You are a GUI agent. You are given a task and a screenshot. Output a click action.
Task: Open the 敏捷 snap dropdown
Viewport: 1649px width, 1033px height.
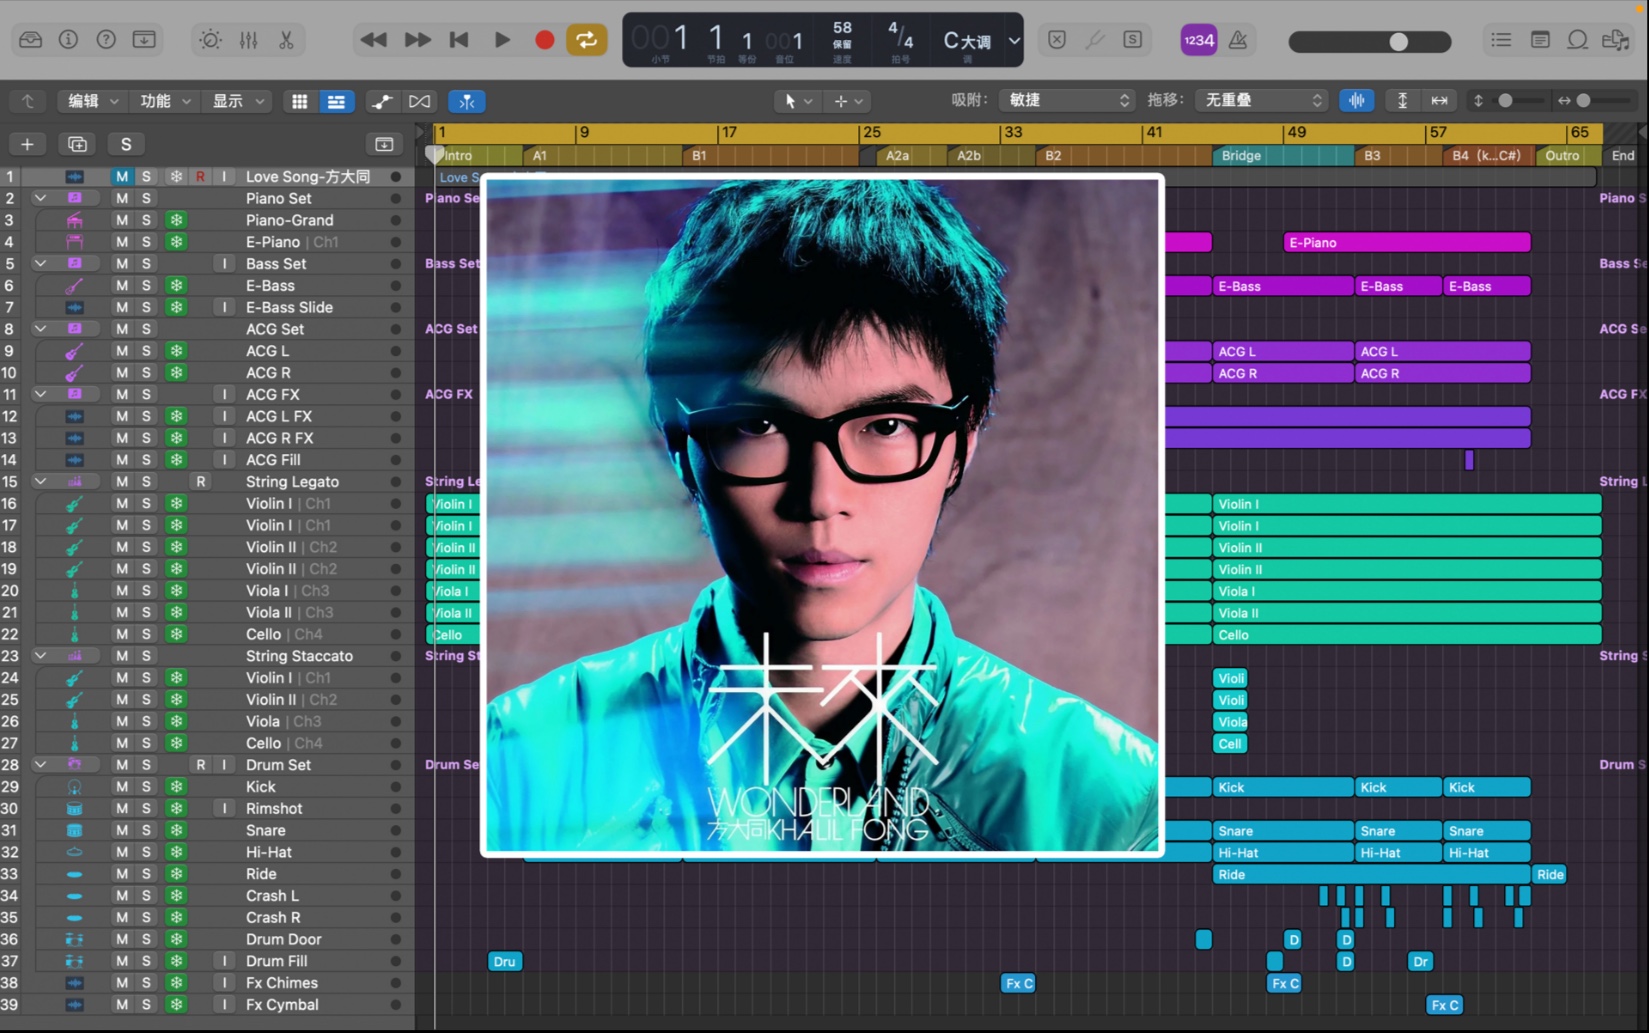pyautogui.click(x=1066, y=100)
